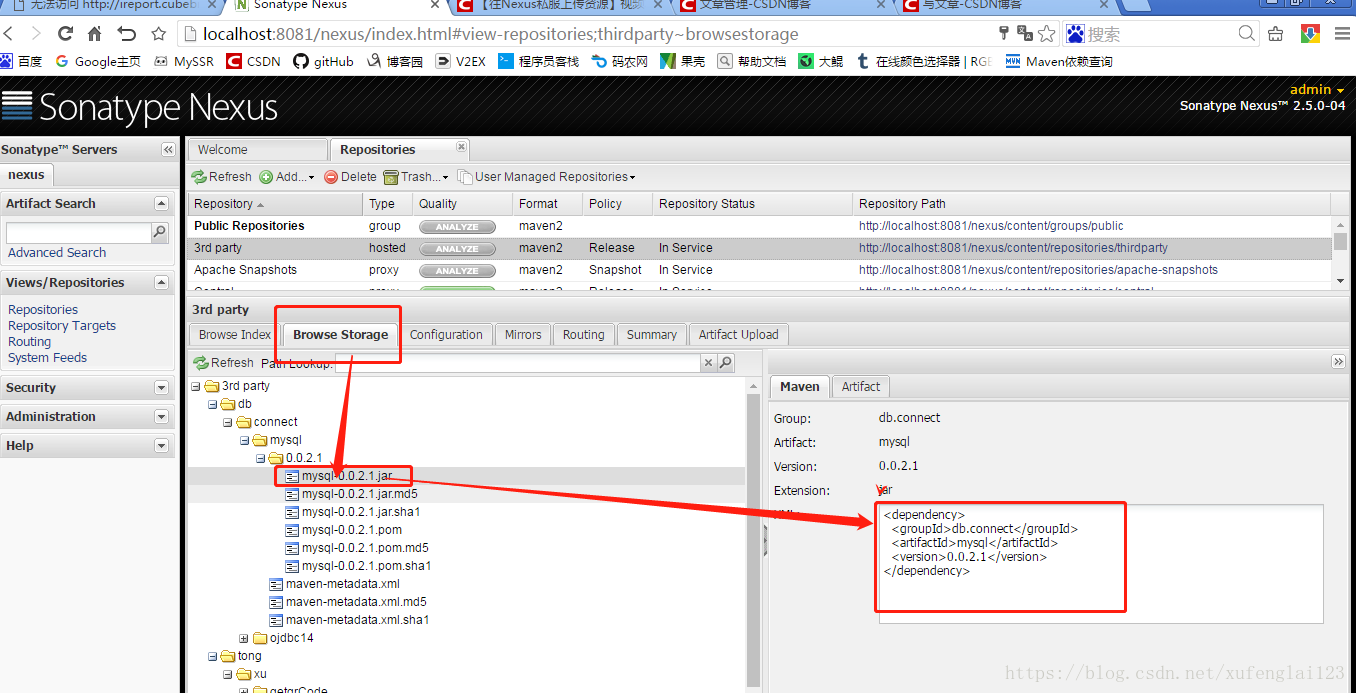Expand the Help panel
The image size is (1356, 693).
(161, 446)
